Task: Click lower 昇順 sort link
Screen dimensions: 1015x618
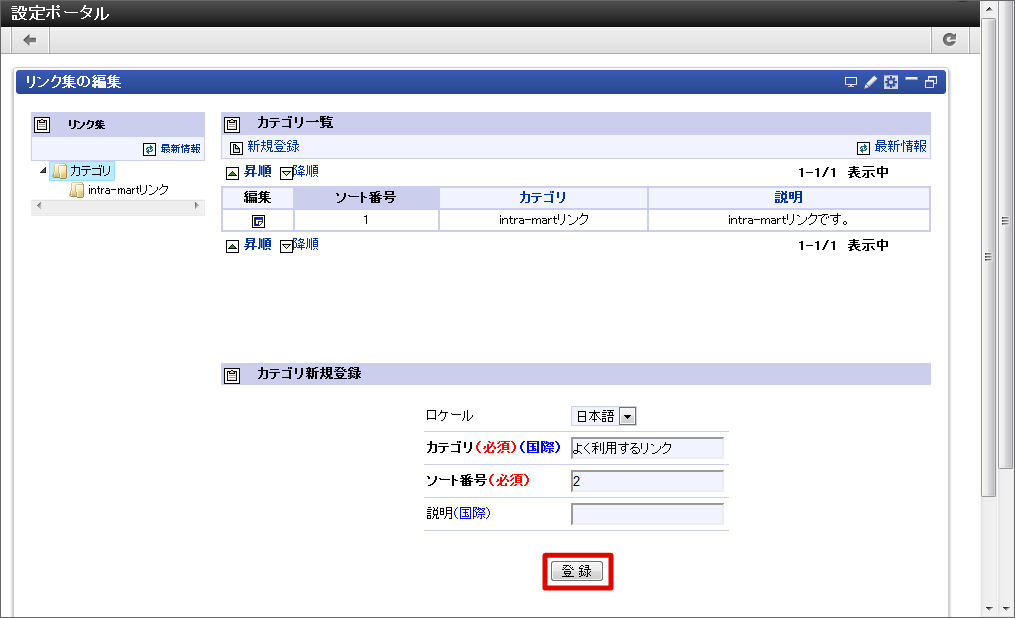Action: point(257,245)
